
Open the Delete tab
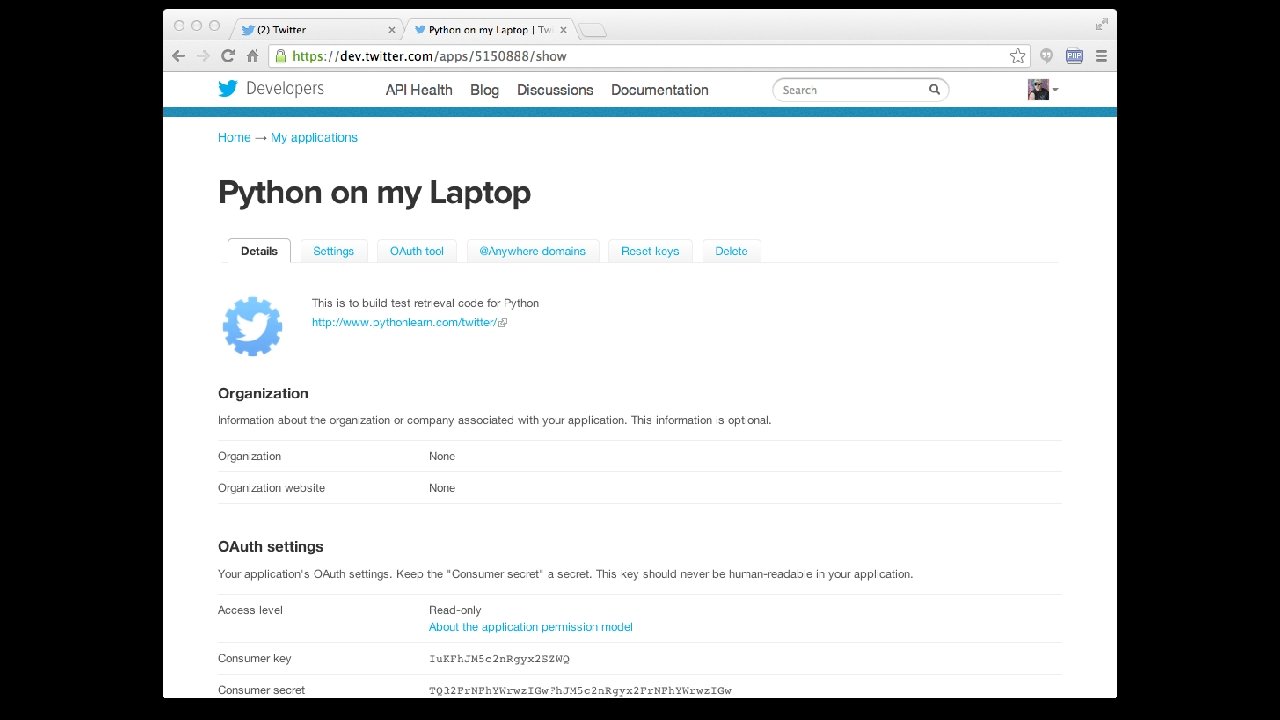(731, 251)
